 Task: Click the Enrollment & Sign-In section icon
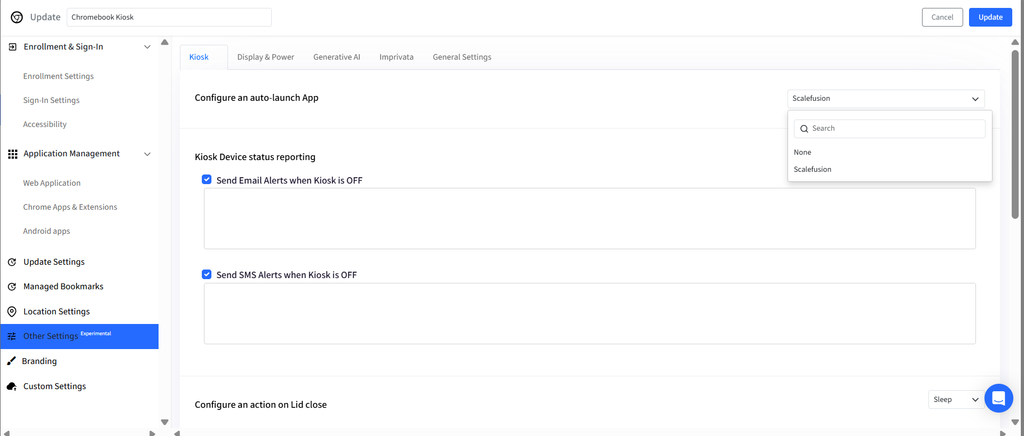click(12, 47)
